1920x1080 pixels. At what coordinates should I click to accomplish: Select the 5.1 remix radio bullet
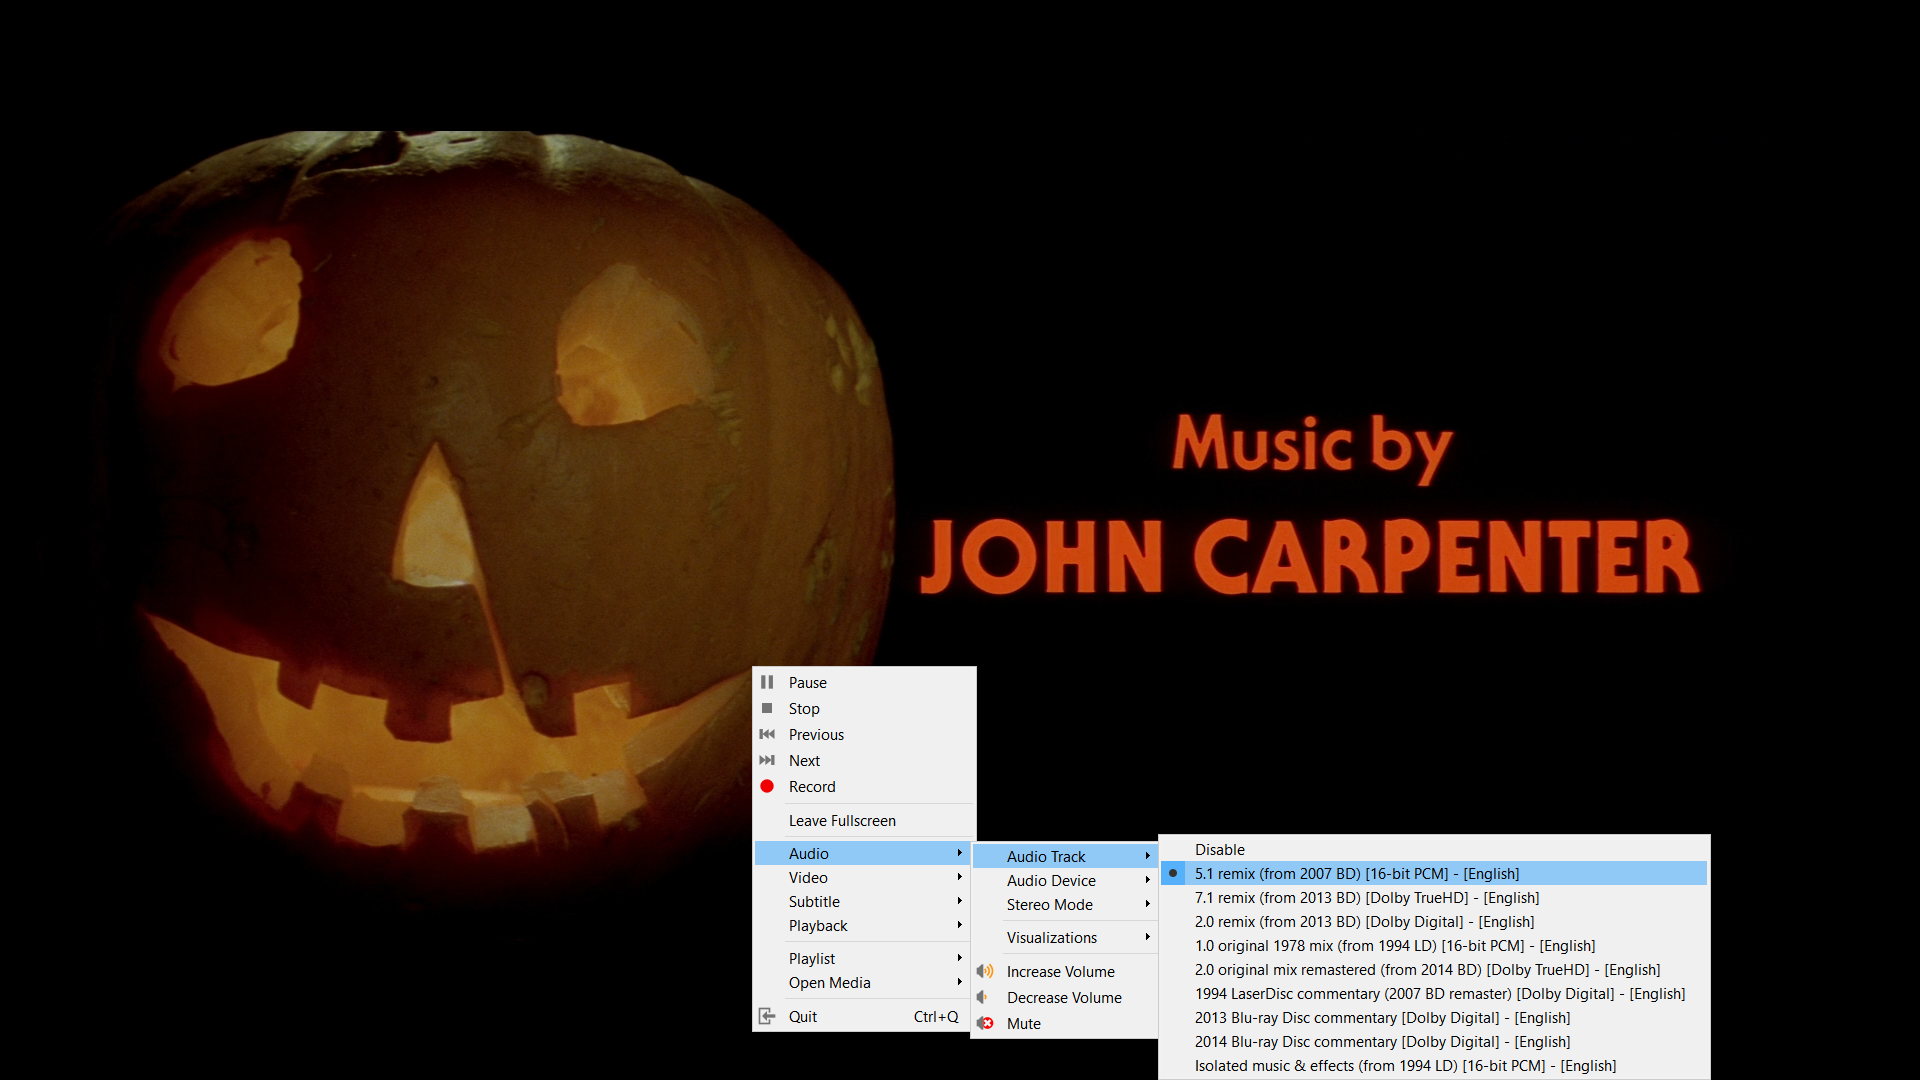[1173, 873]
